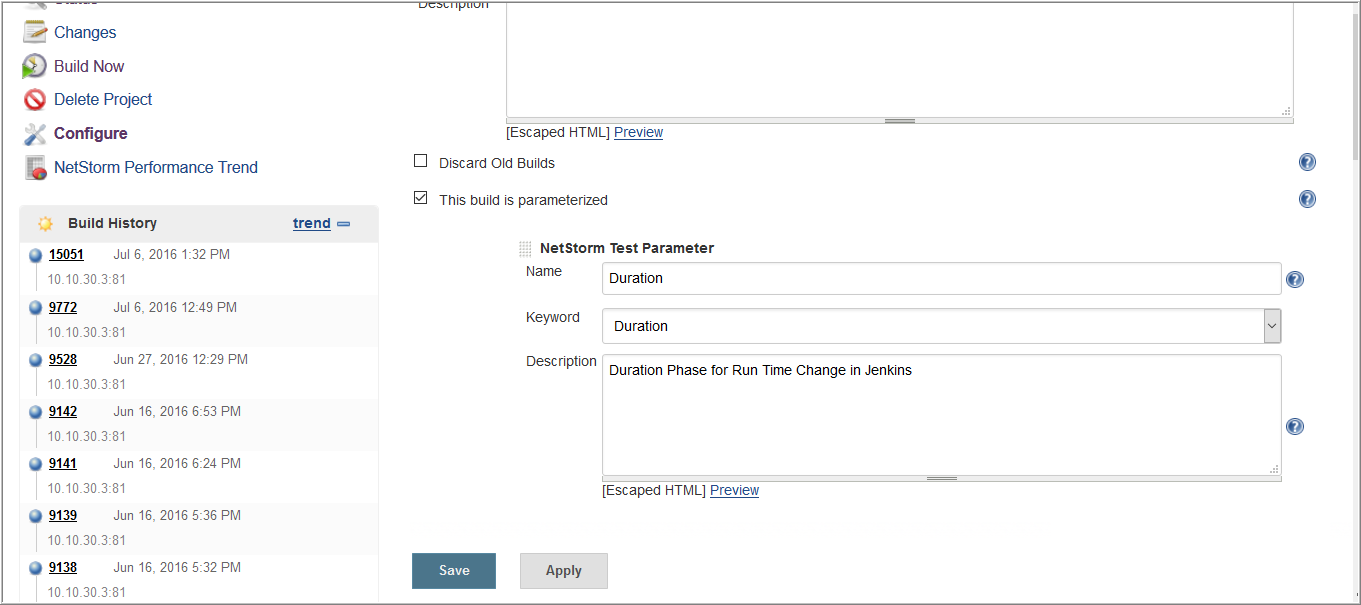Open build 15051 link

point(66,255)
